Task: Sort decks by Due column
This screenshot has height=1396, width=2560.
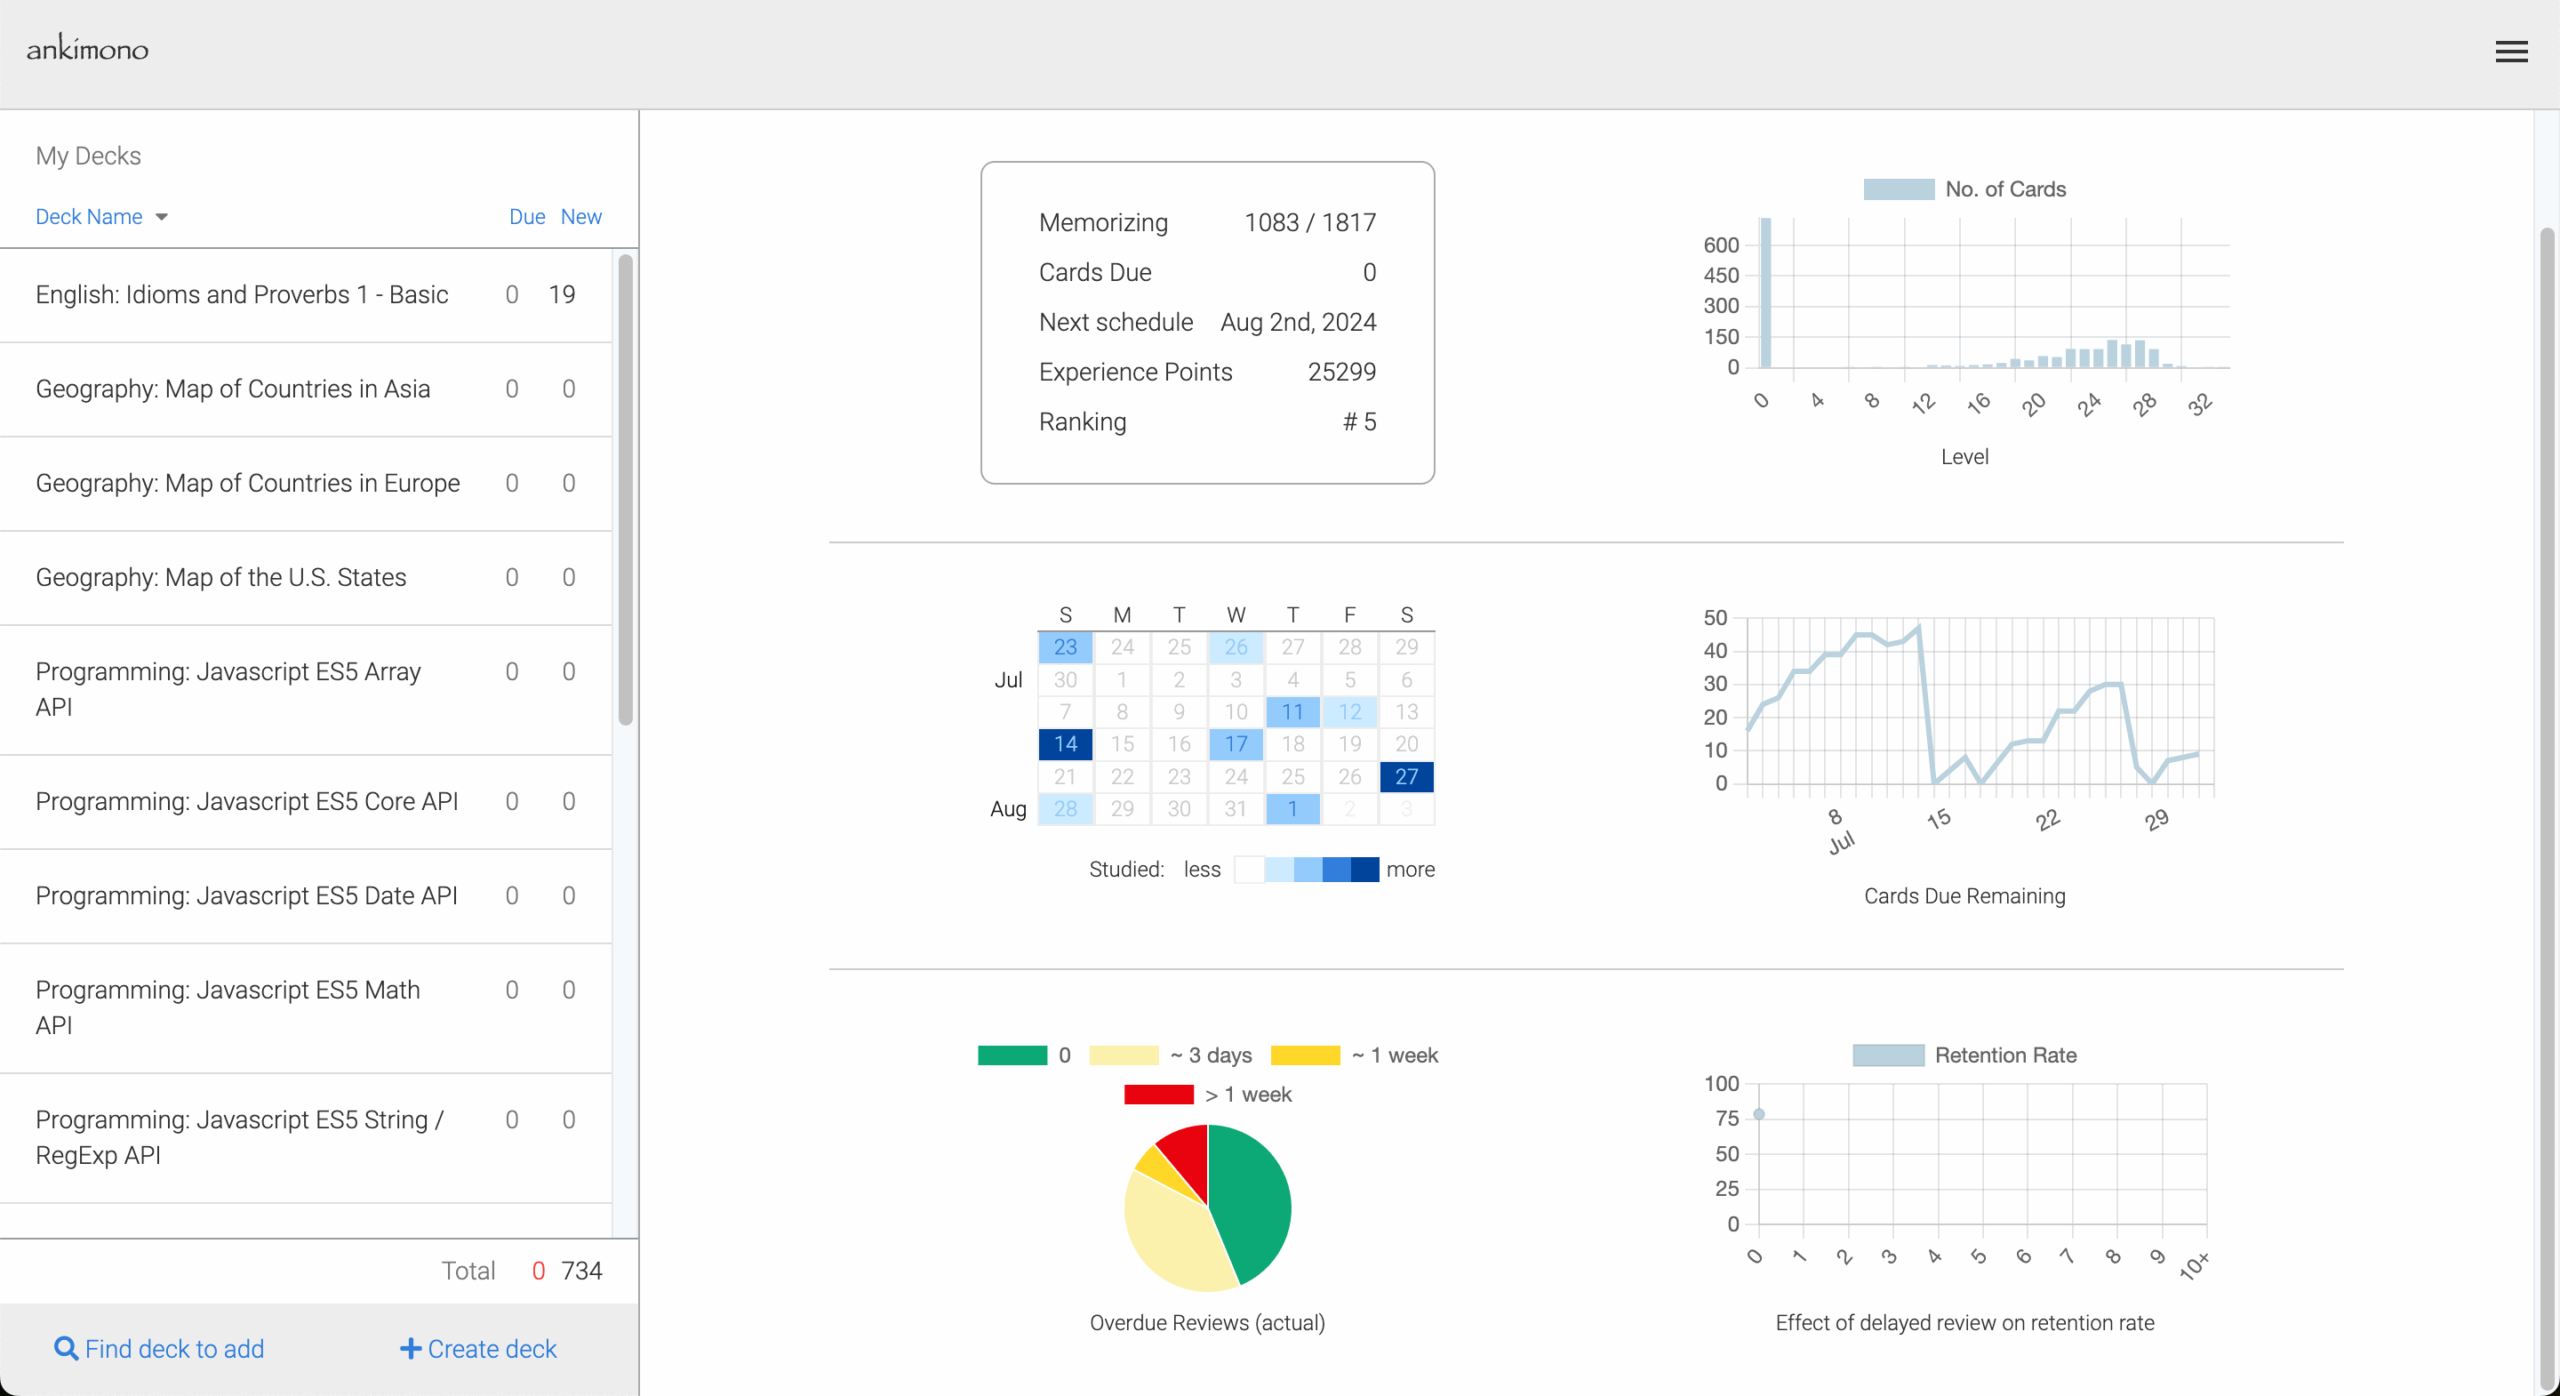Action: pos(526,217)
